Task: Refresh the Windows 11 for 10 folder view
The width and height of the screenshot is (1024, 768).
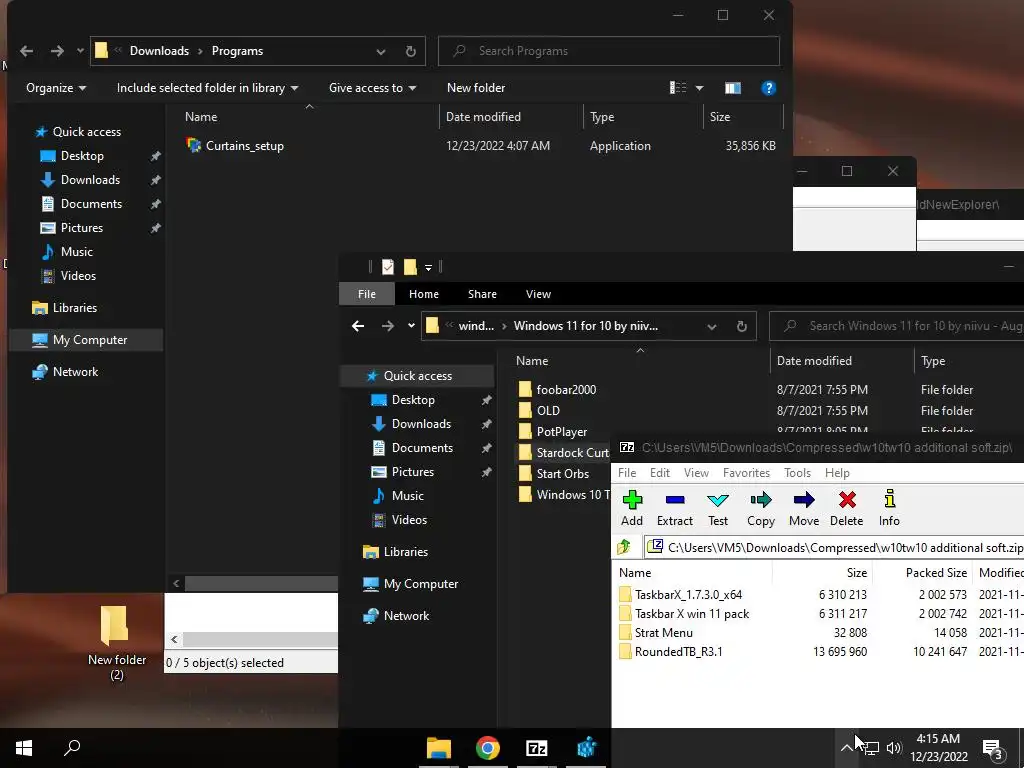Action: pos(742,326)
